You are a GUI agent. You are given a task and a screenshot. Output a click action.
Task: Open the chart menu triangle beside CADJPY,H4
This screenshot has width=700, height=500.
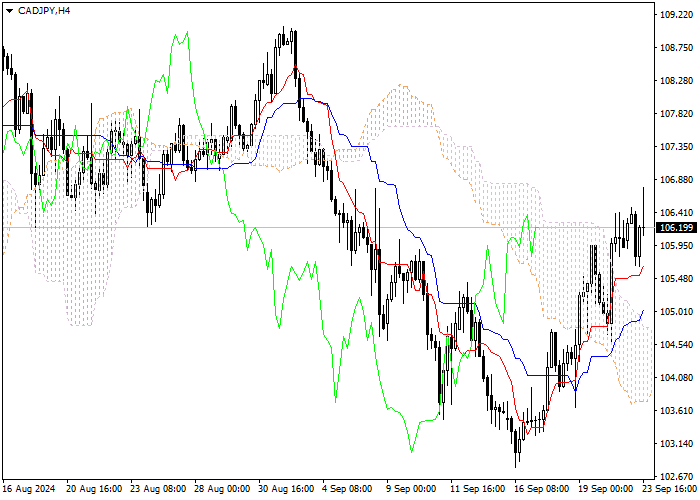[9, 11]
